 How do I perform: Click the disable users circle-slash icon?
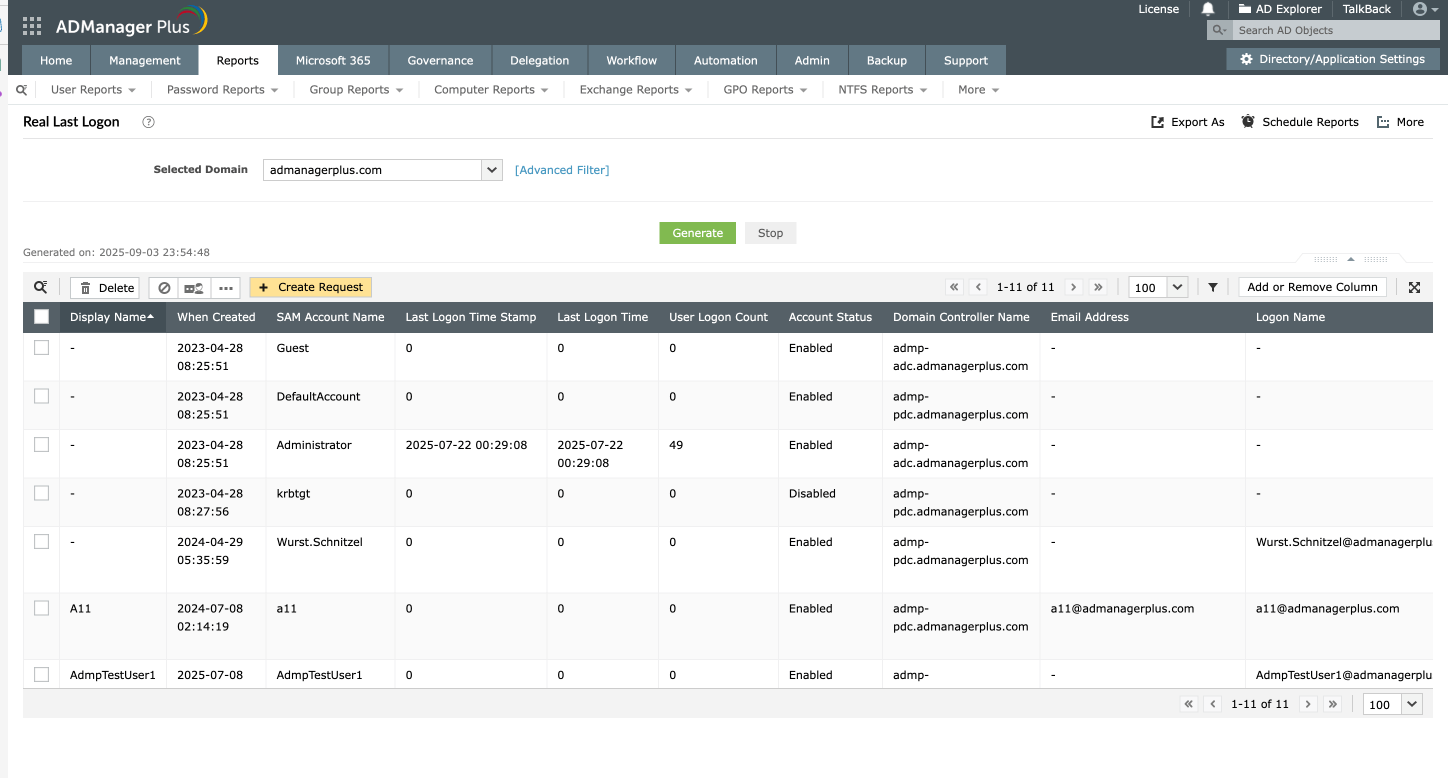click(164, 288)
